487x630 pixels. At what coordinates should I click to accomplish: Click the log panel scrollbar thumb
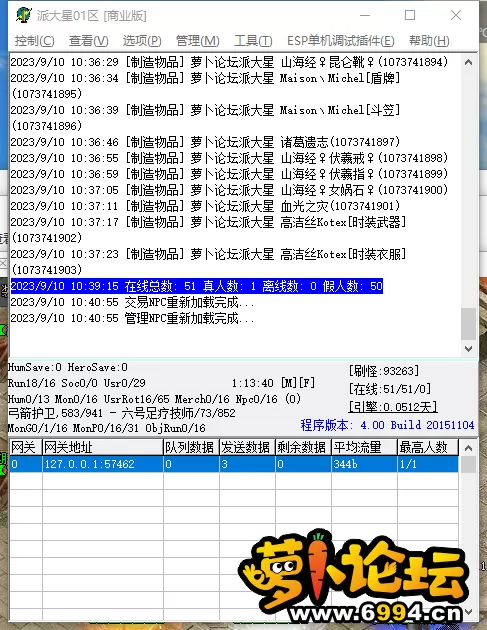point(468,324)
